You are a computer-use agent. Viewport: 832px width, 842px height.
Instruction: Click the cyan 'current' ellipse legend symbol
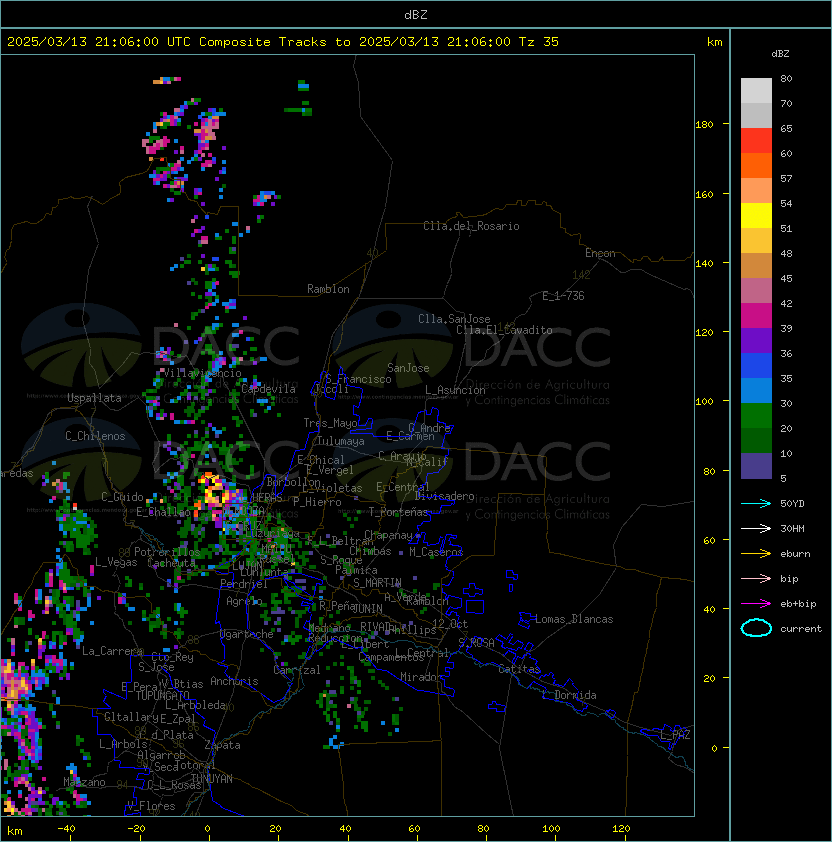tap(756, 628)
